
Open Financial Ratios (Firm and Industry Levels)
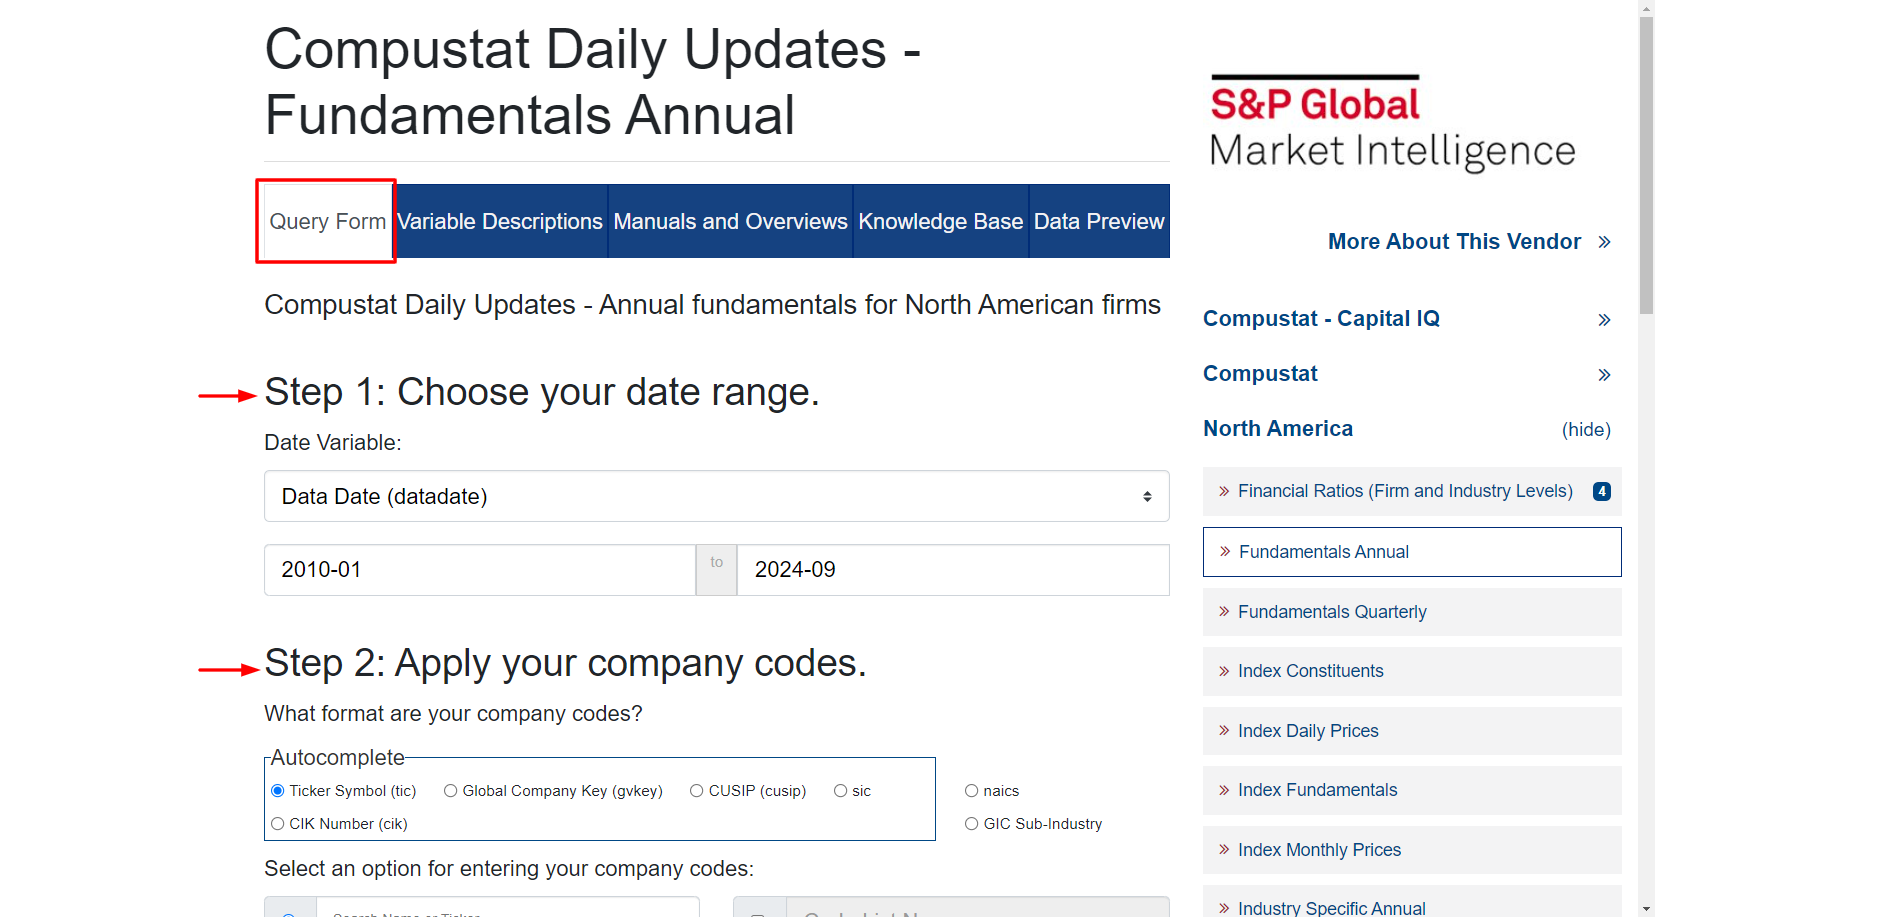coord(1405,491)
